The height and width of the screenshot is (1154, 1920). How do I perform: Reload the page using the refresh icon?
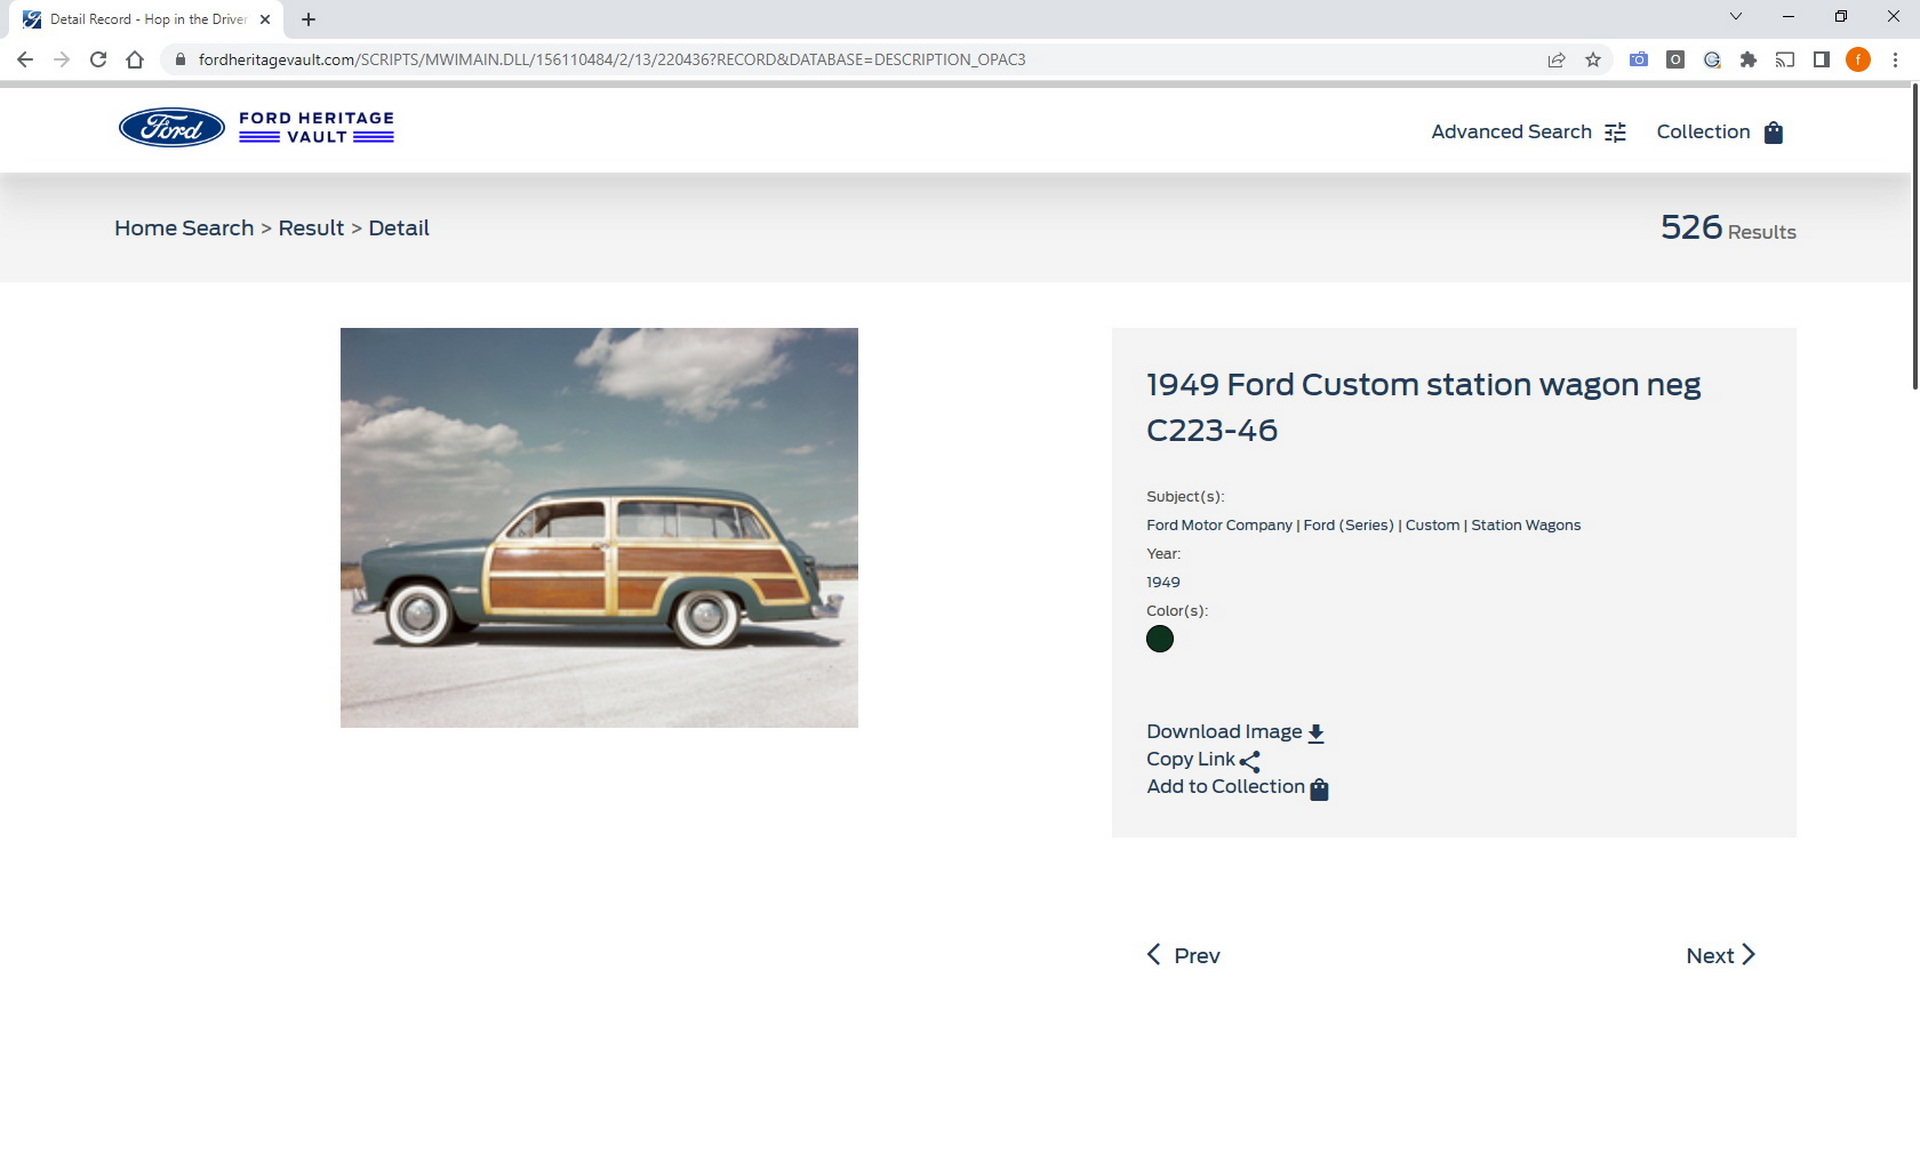tap(98, 59)
